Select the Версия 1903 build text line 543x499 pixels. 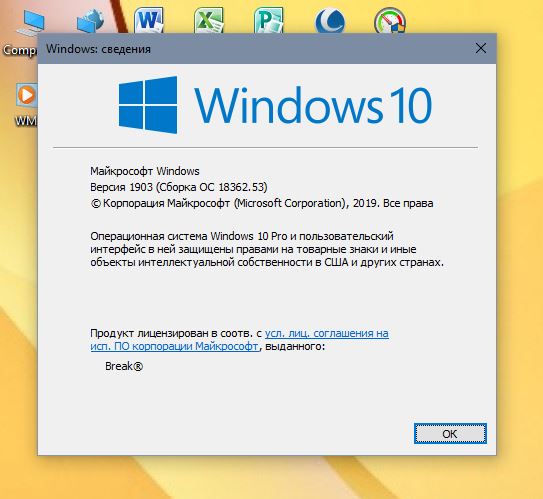[179, 187]
